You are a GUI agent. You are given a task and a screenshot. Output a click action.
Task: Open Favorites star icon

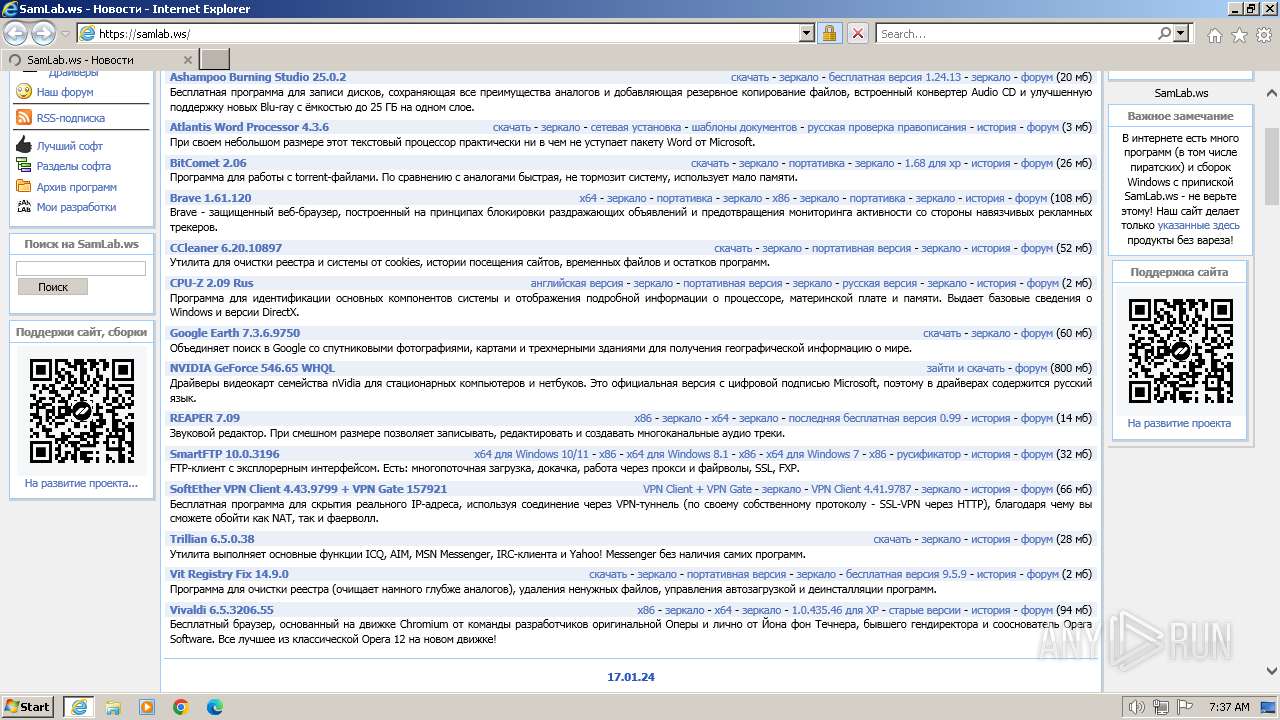[1239, 35]
